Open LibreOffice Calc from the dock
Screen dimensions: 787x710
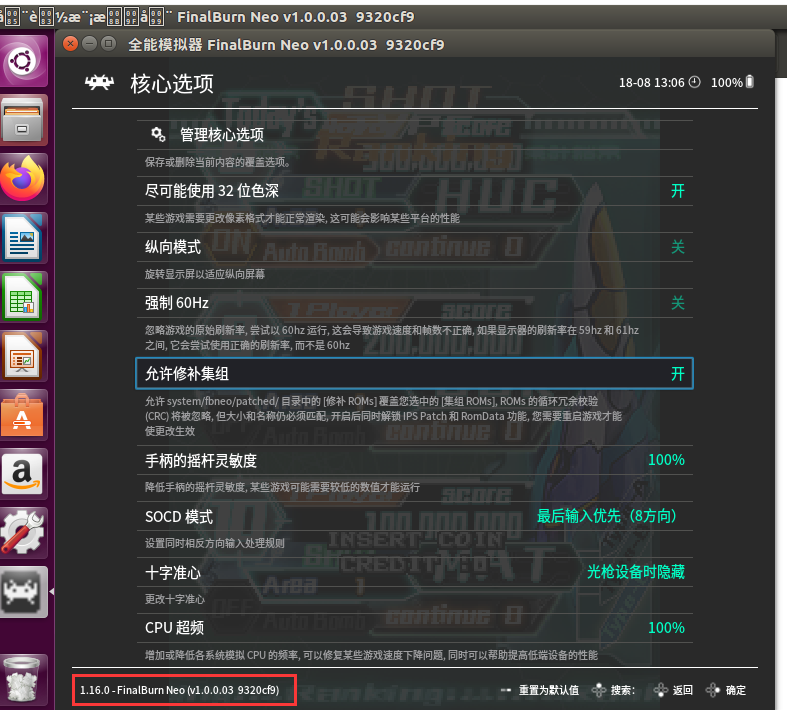[22, 297]
